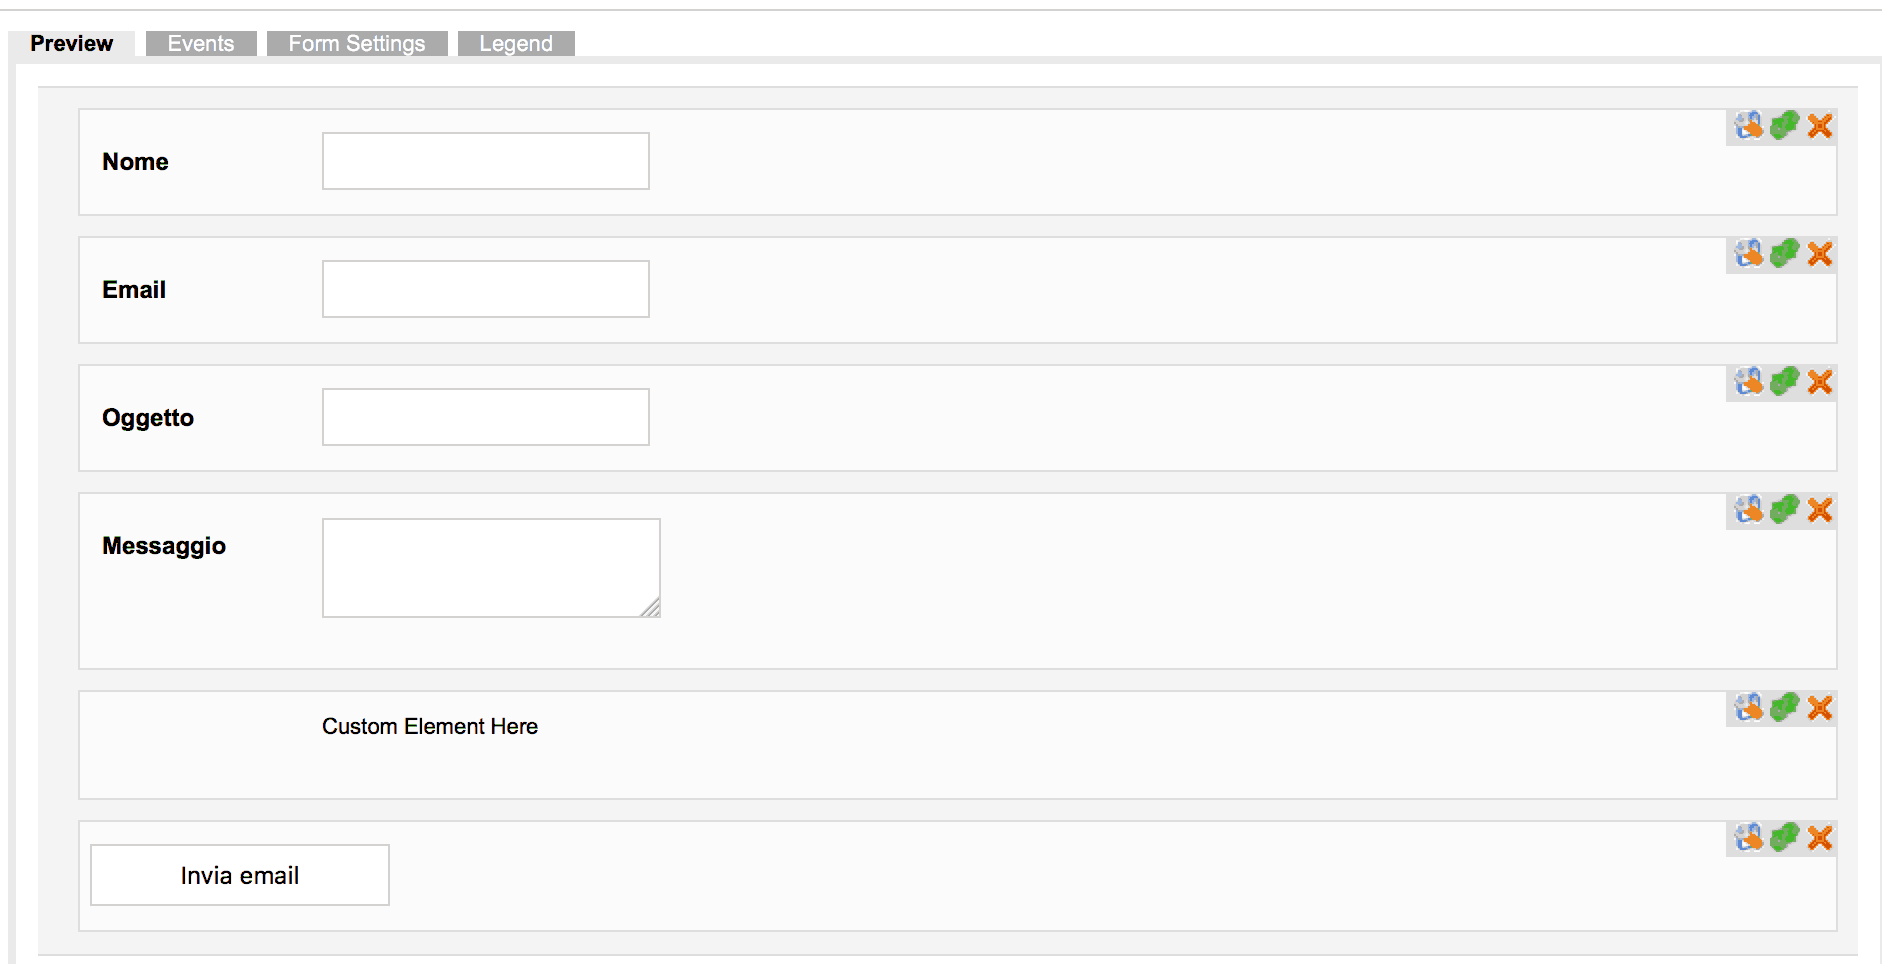Delete the Email field with the orange X
This screenshot has height=964, width=1882.
pos(1820,254)
